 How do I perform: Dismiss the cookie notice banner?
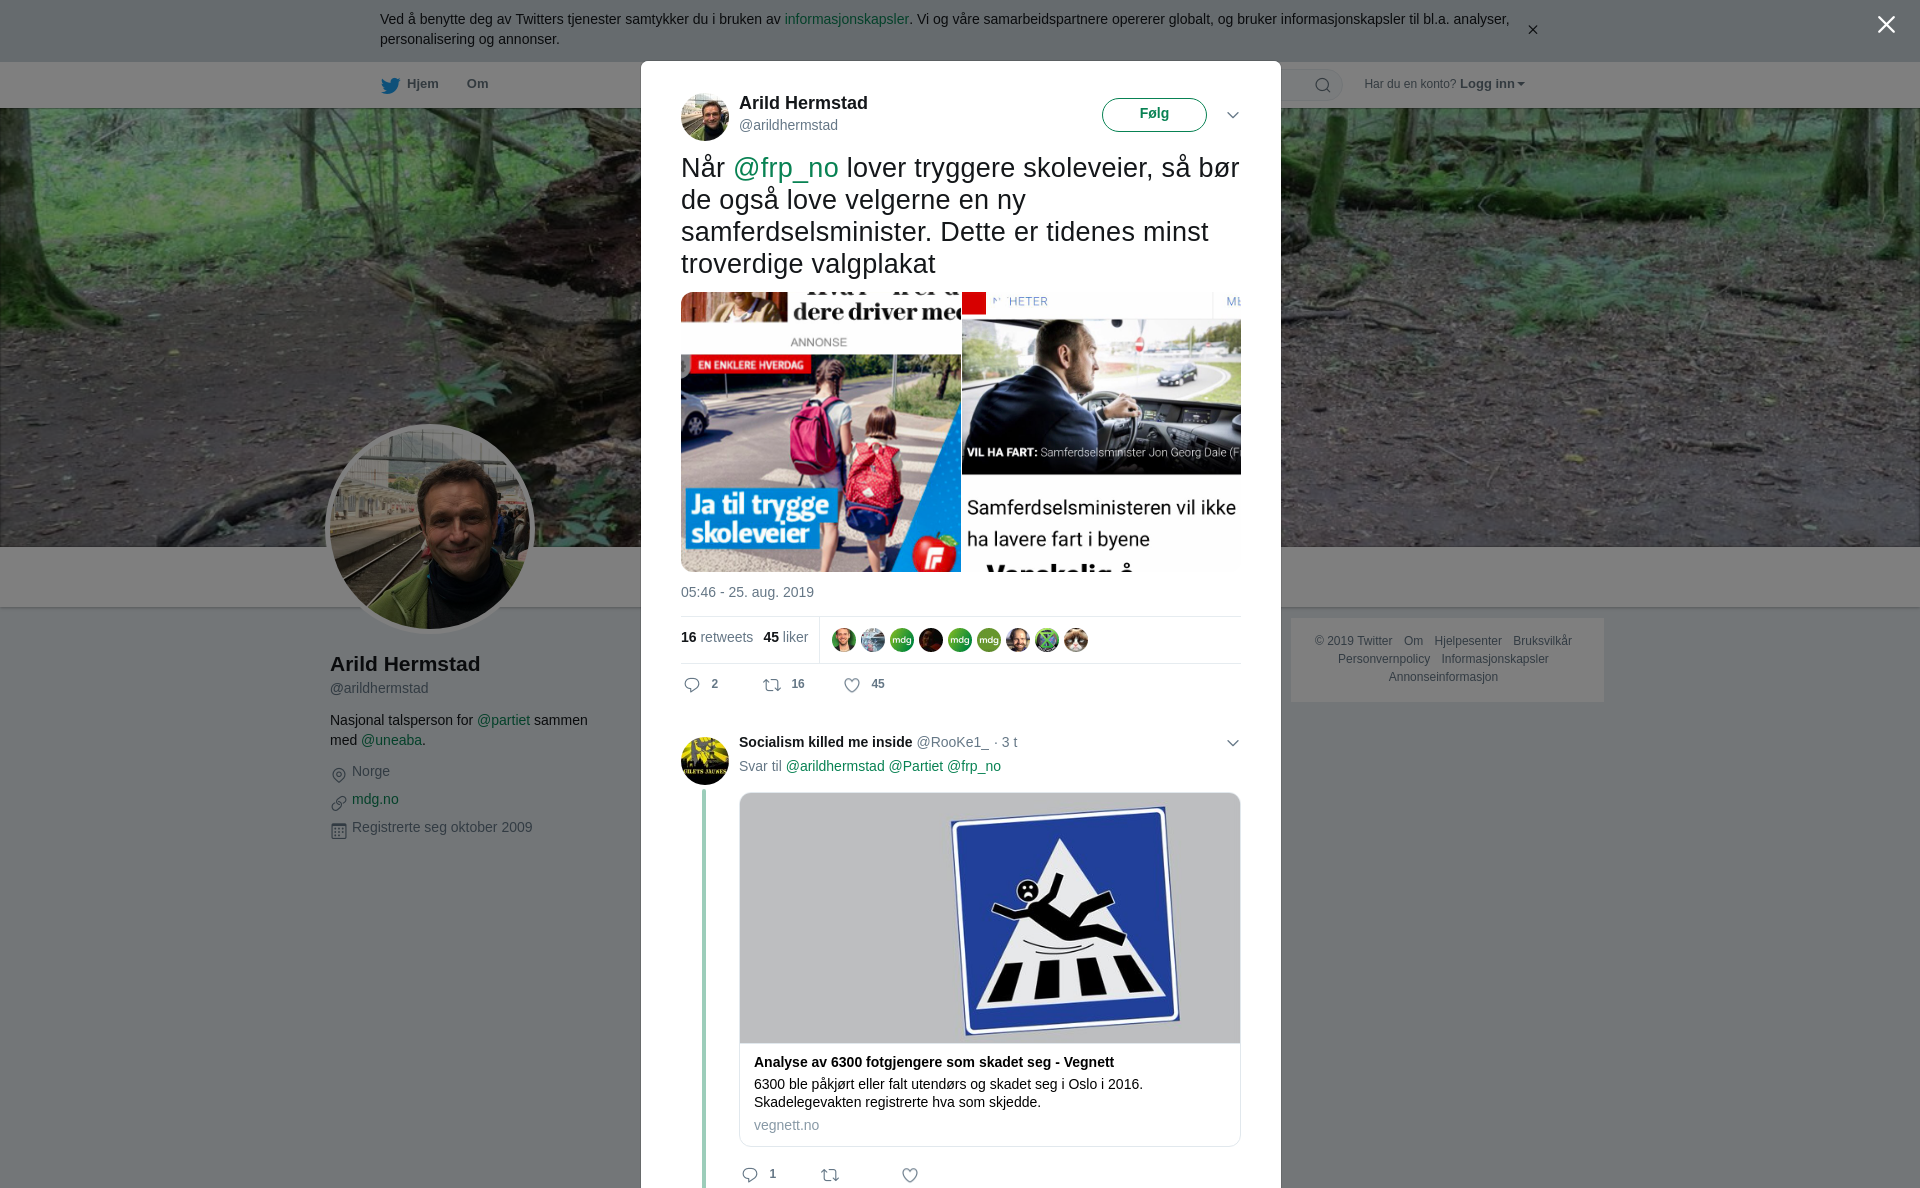1532,30
